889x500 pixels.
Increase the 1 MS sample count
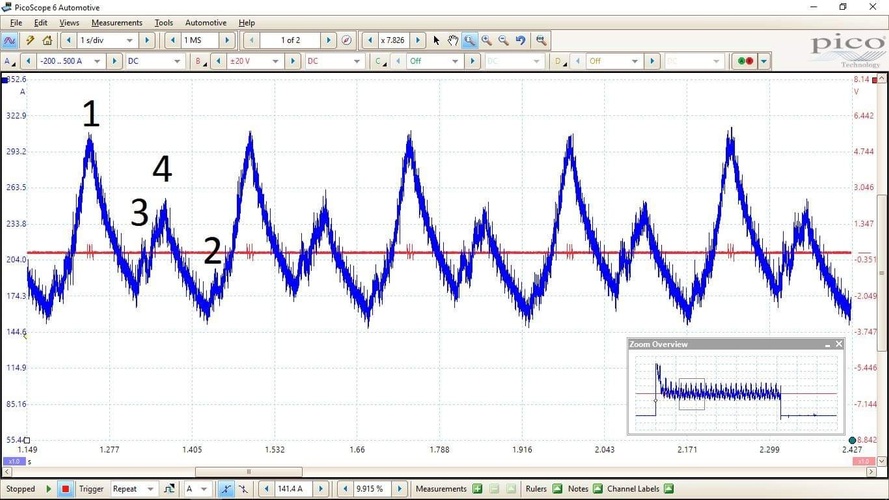click(227, 40)
